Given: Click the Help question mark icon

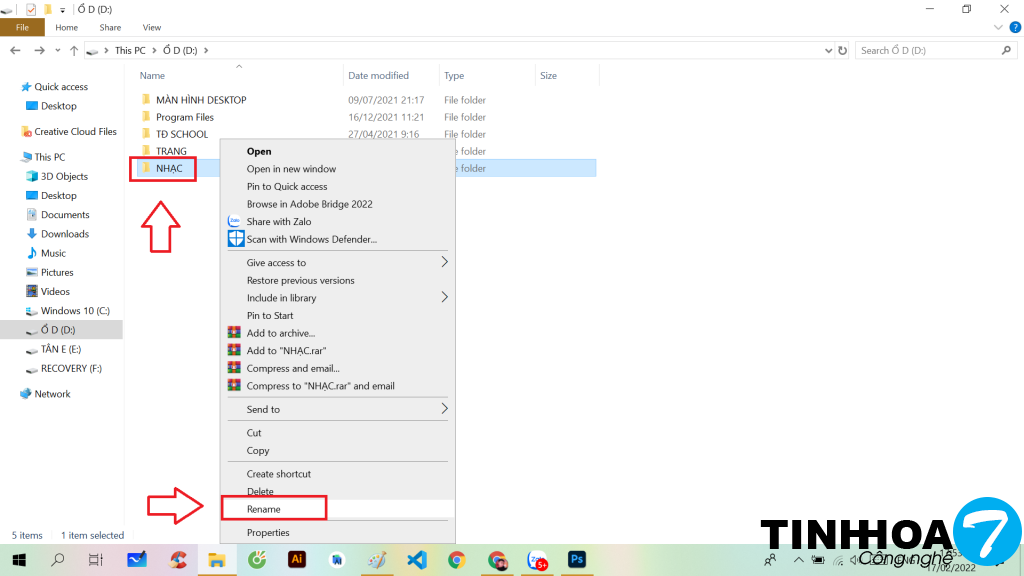Looking at the screenshot, I should pos(1015,28).
